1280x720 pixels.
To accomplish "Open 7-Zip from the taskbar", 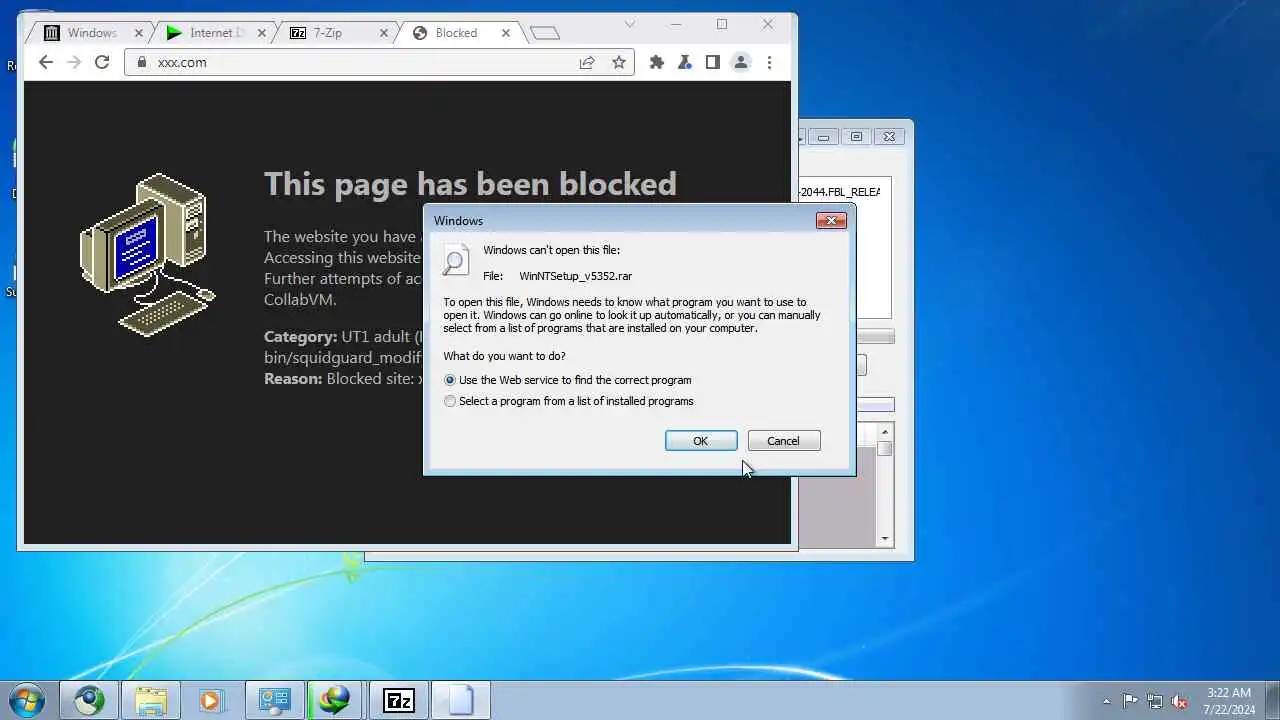I will pyautogui.click(x=399, y=700).
